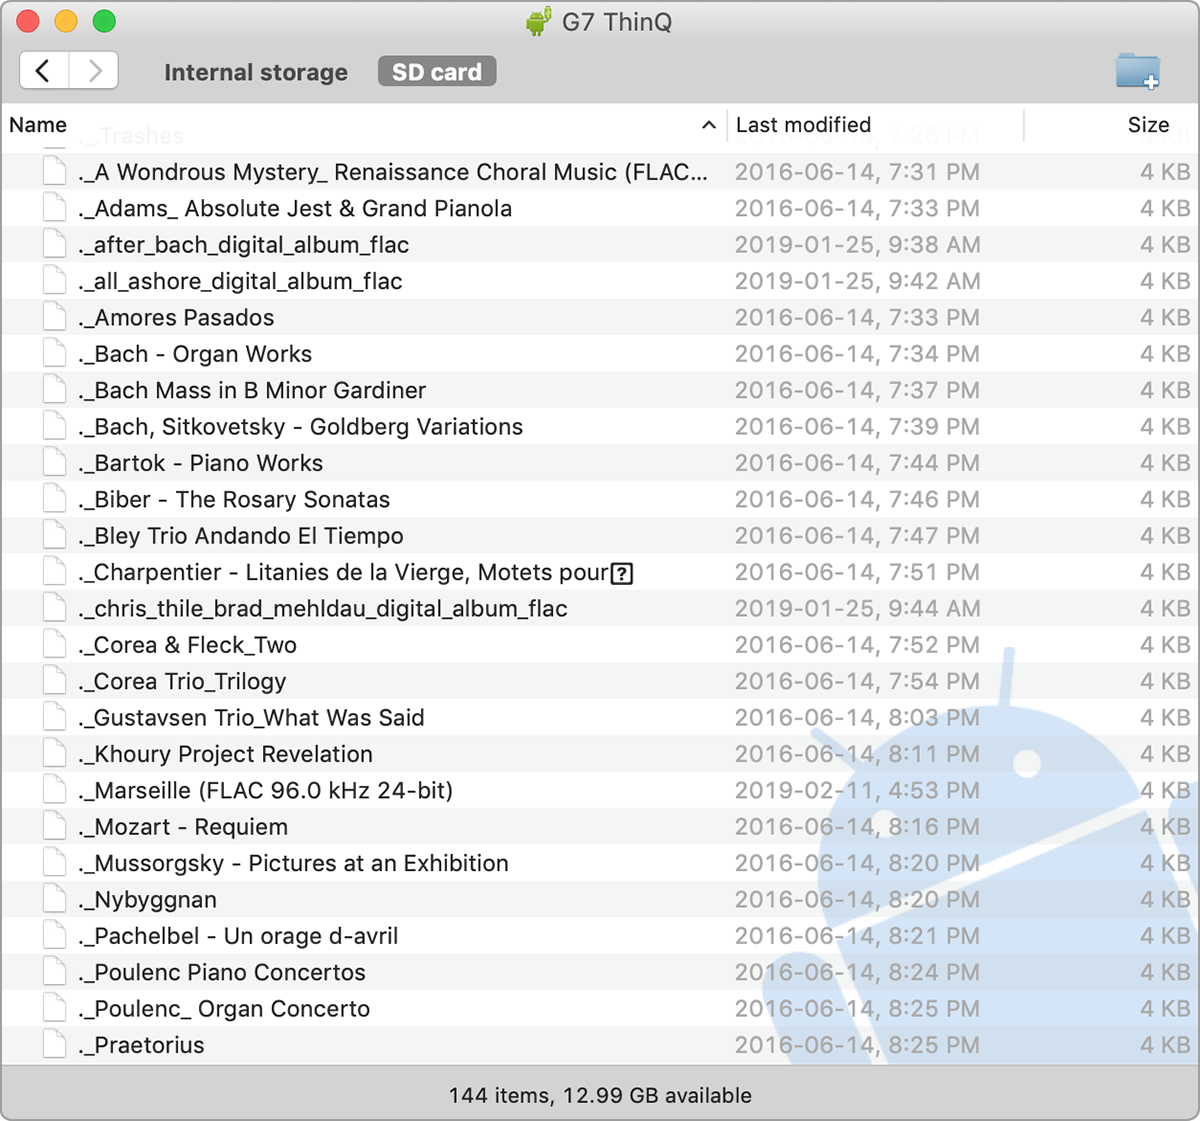This screenshot has height=1121, width=1200.
Task: Select ._Marseille (FLAC 96.0 kHz 24-bit) name
Action: [x=265, y=790]
